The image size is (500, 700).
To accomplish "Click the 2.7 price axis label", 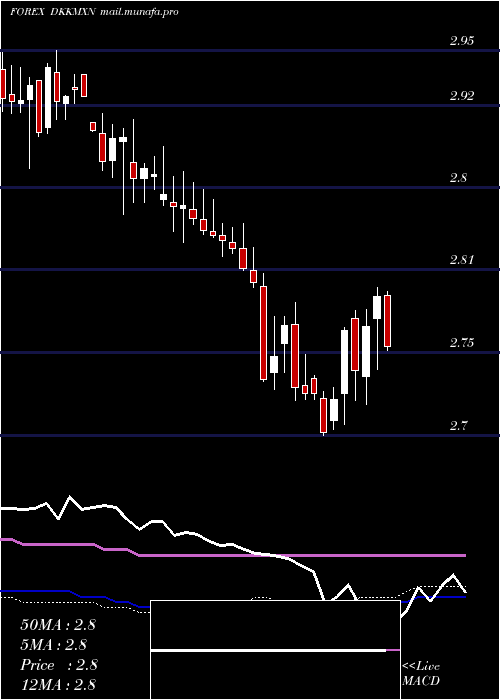I will click(458, 425).
